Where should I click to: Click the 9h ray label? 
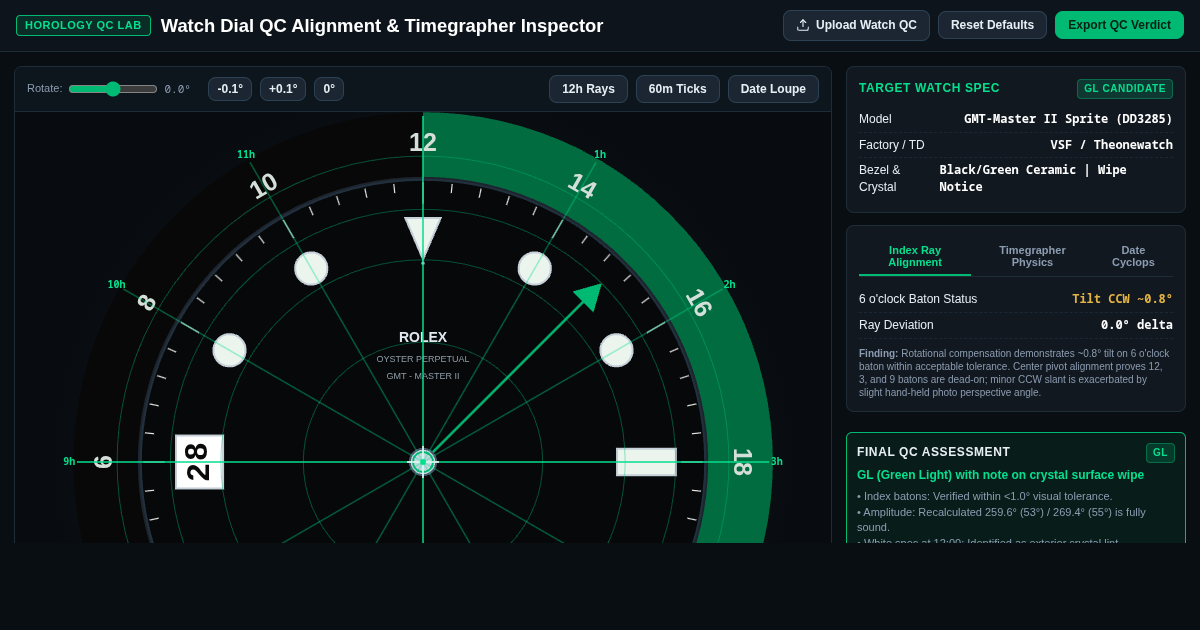[69, 461]
